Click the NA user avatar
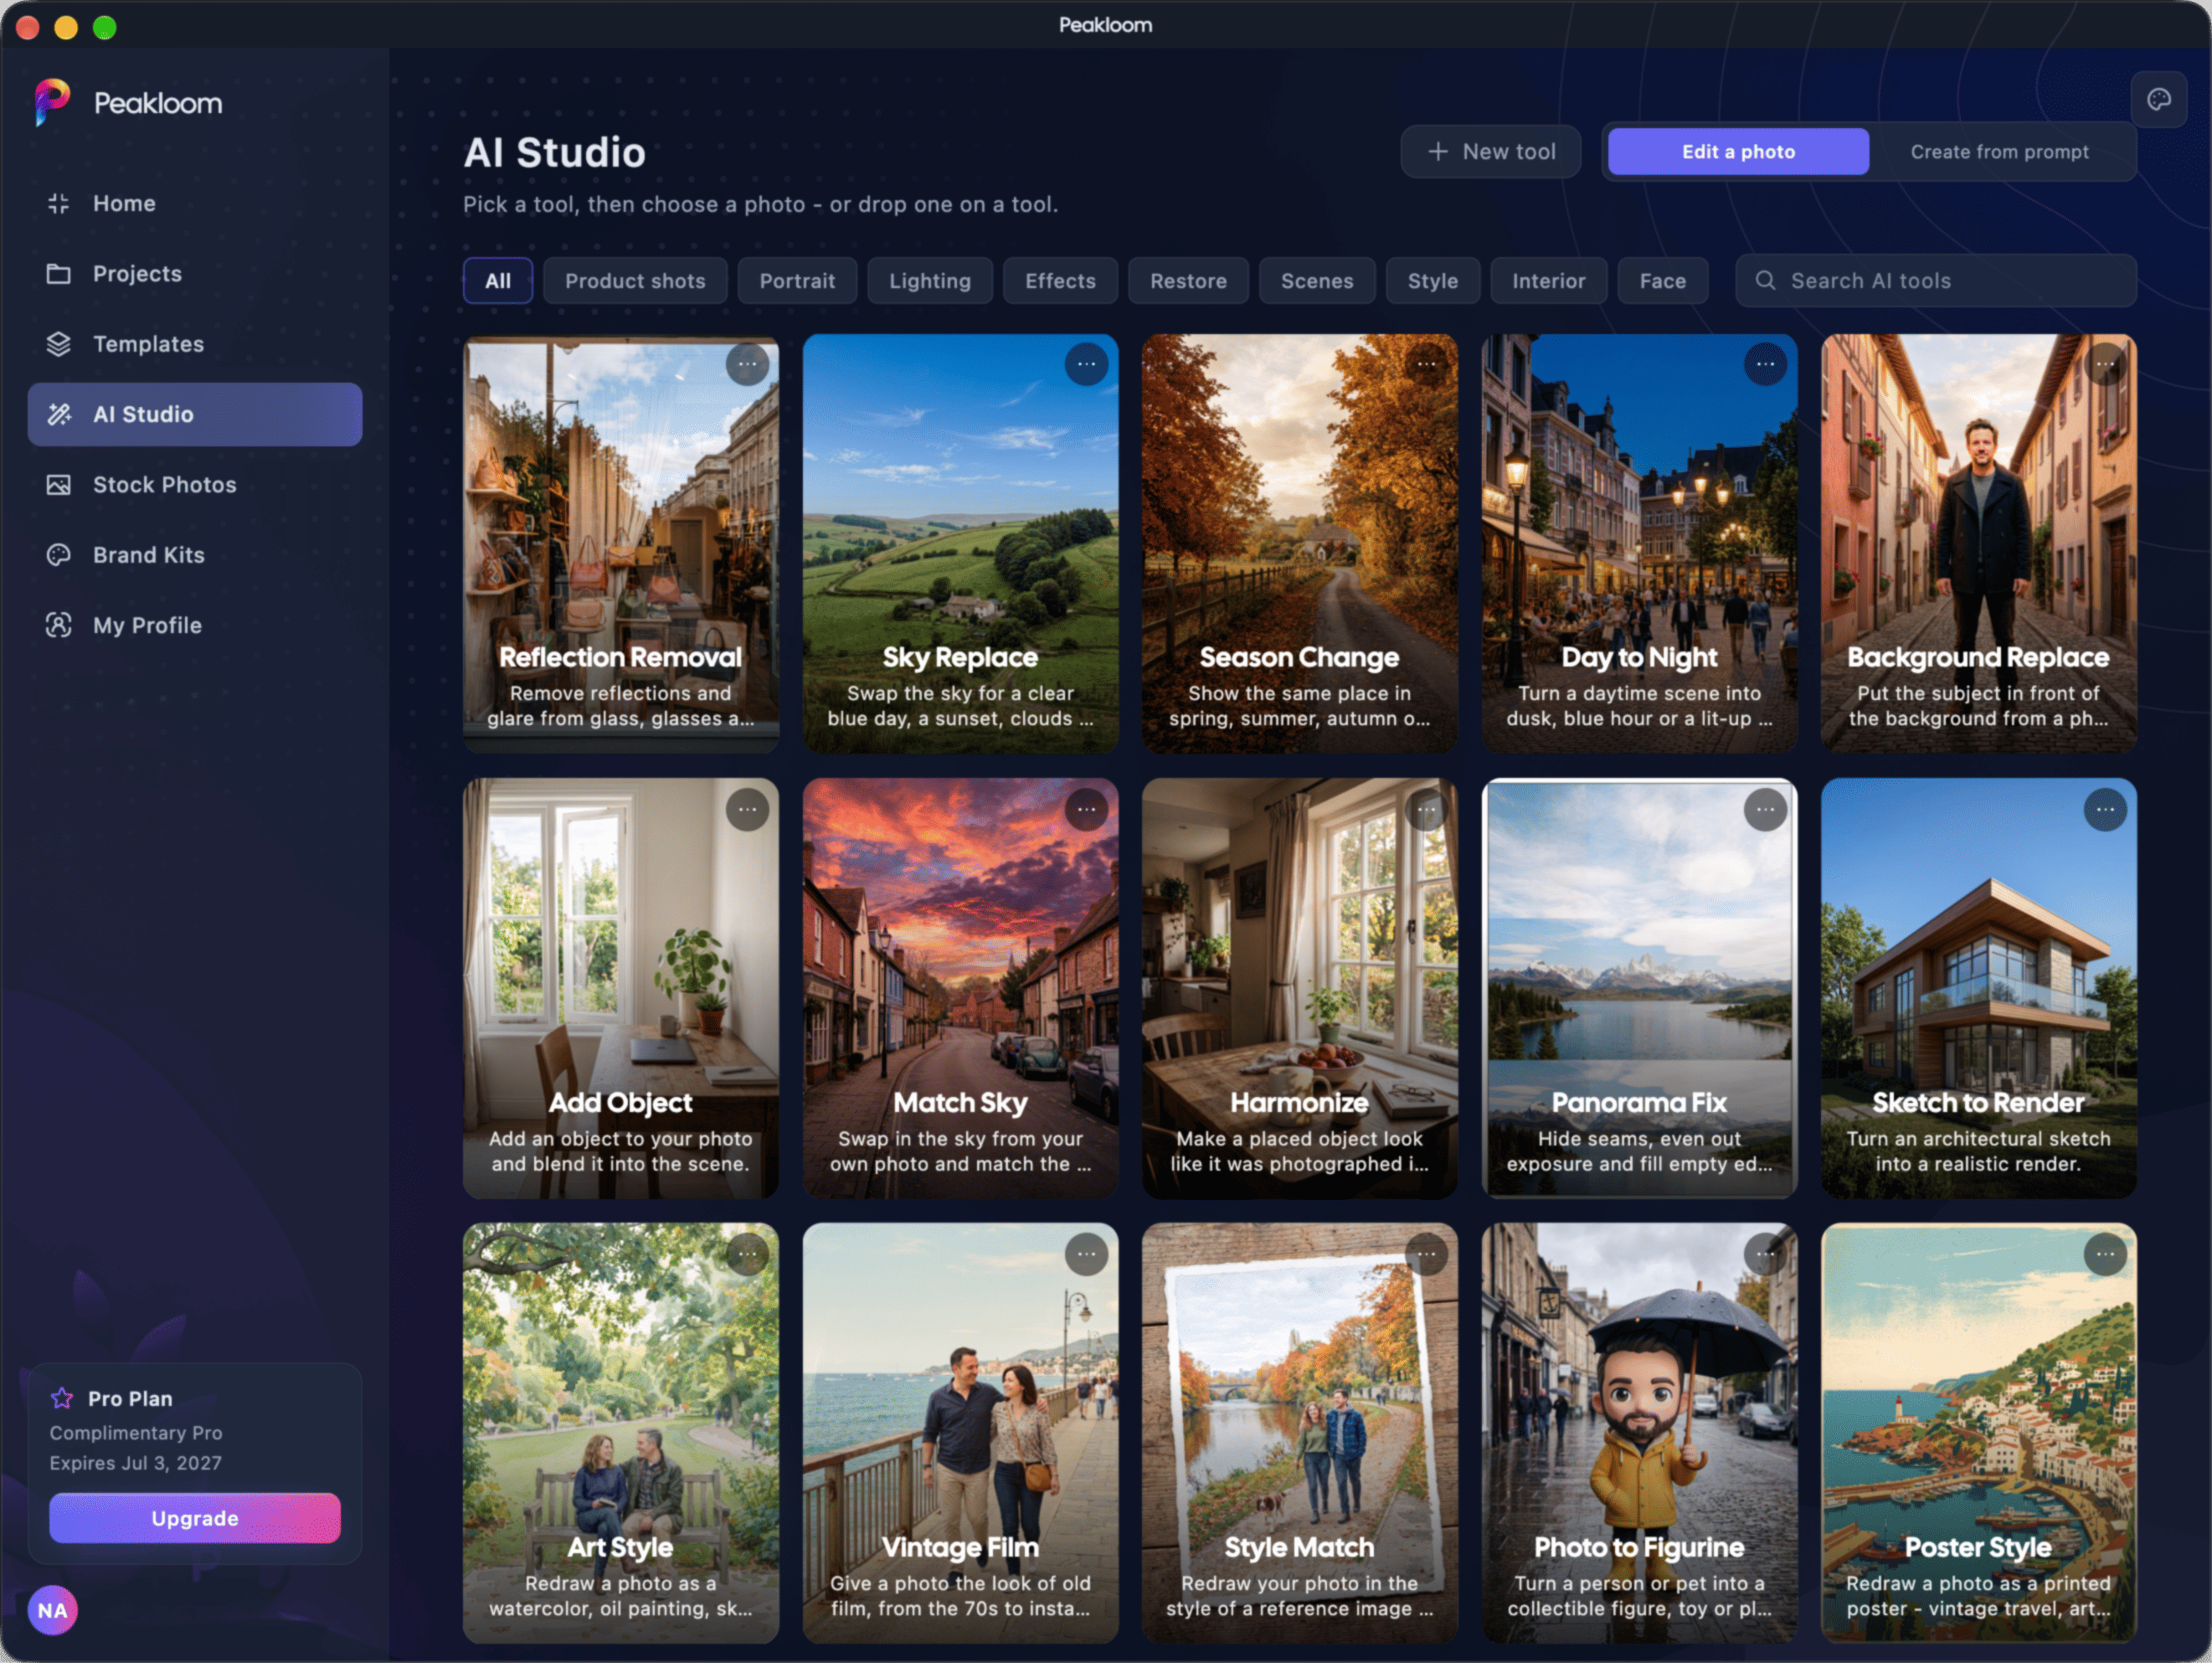This screenshot has width=2212, height=1663. (53, 1610)
